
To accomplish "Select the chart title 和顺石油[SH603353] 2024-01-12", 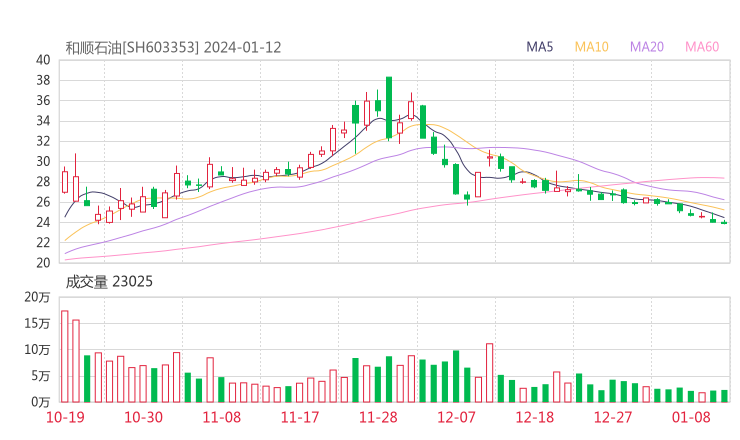I will [173, 48].
